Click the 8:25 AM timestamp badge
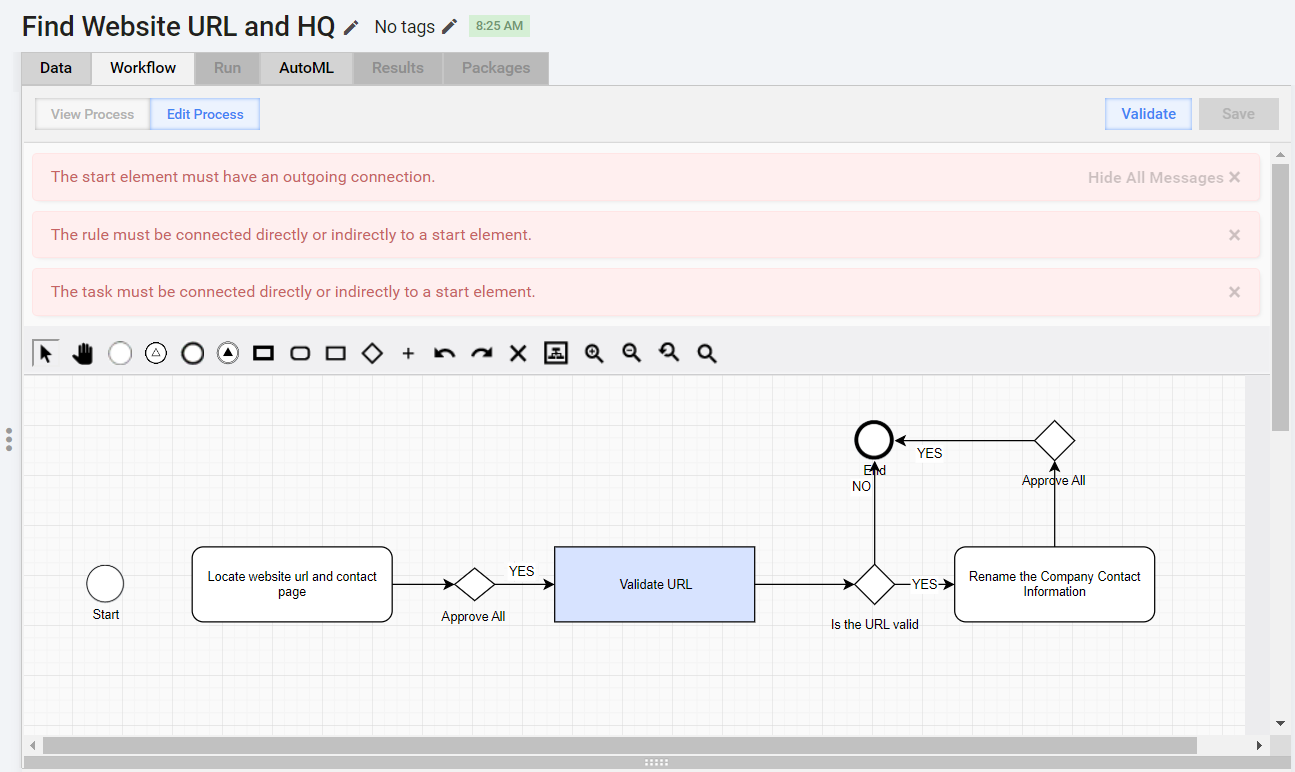This screenshot has width=1295, height=772. click(499, 26)
